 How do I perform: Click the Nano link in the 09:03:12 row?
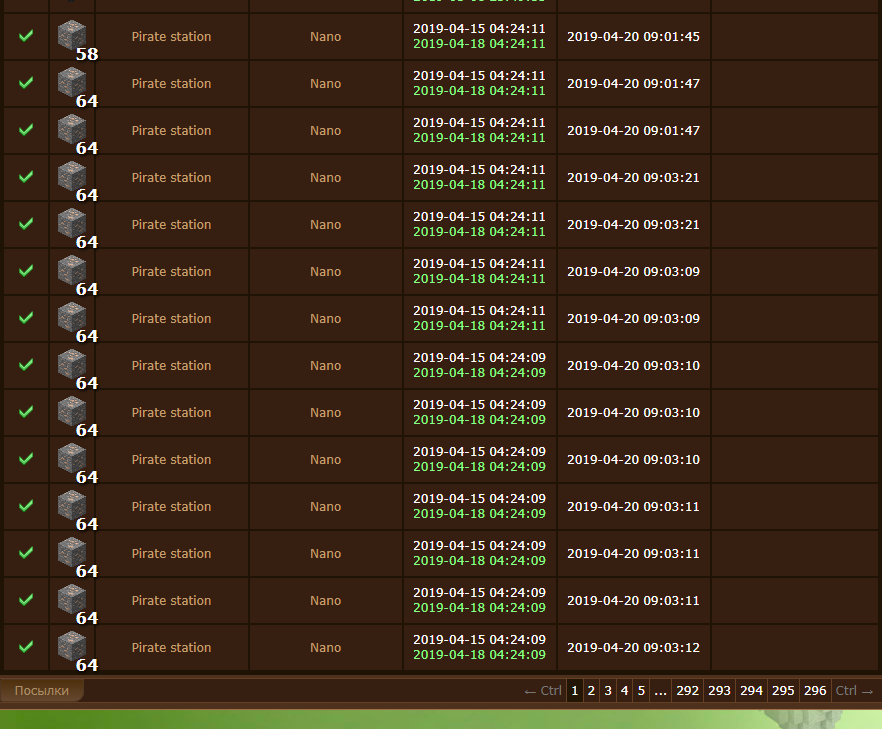point(325,648)
